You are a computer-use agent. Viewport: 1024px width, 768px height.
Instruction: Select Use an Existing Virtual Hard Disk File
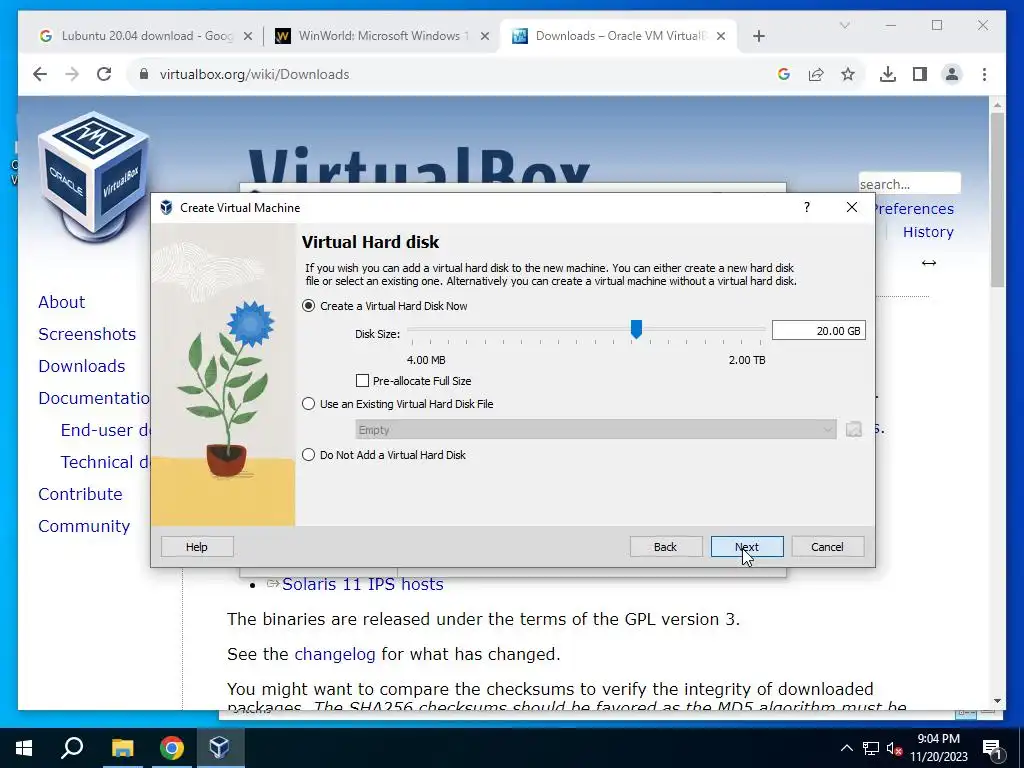click(x=398, y=404)
